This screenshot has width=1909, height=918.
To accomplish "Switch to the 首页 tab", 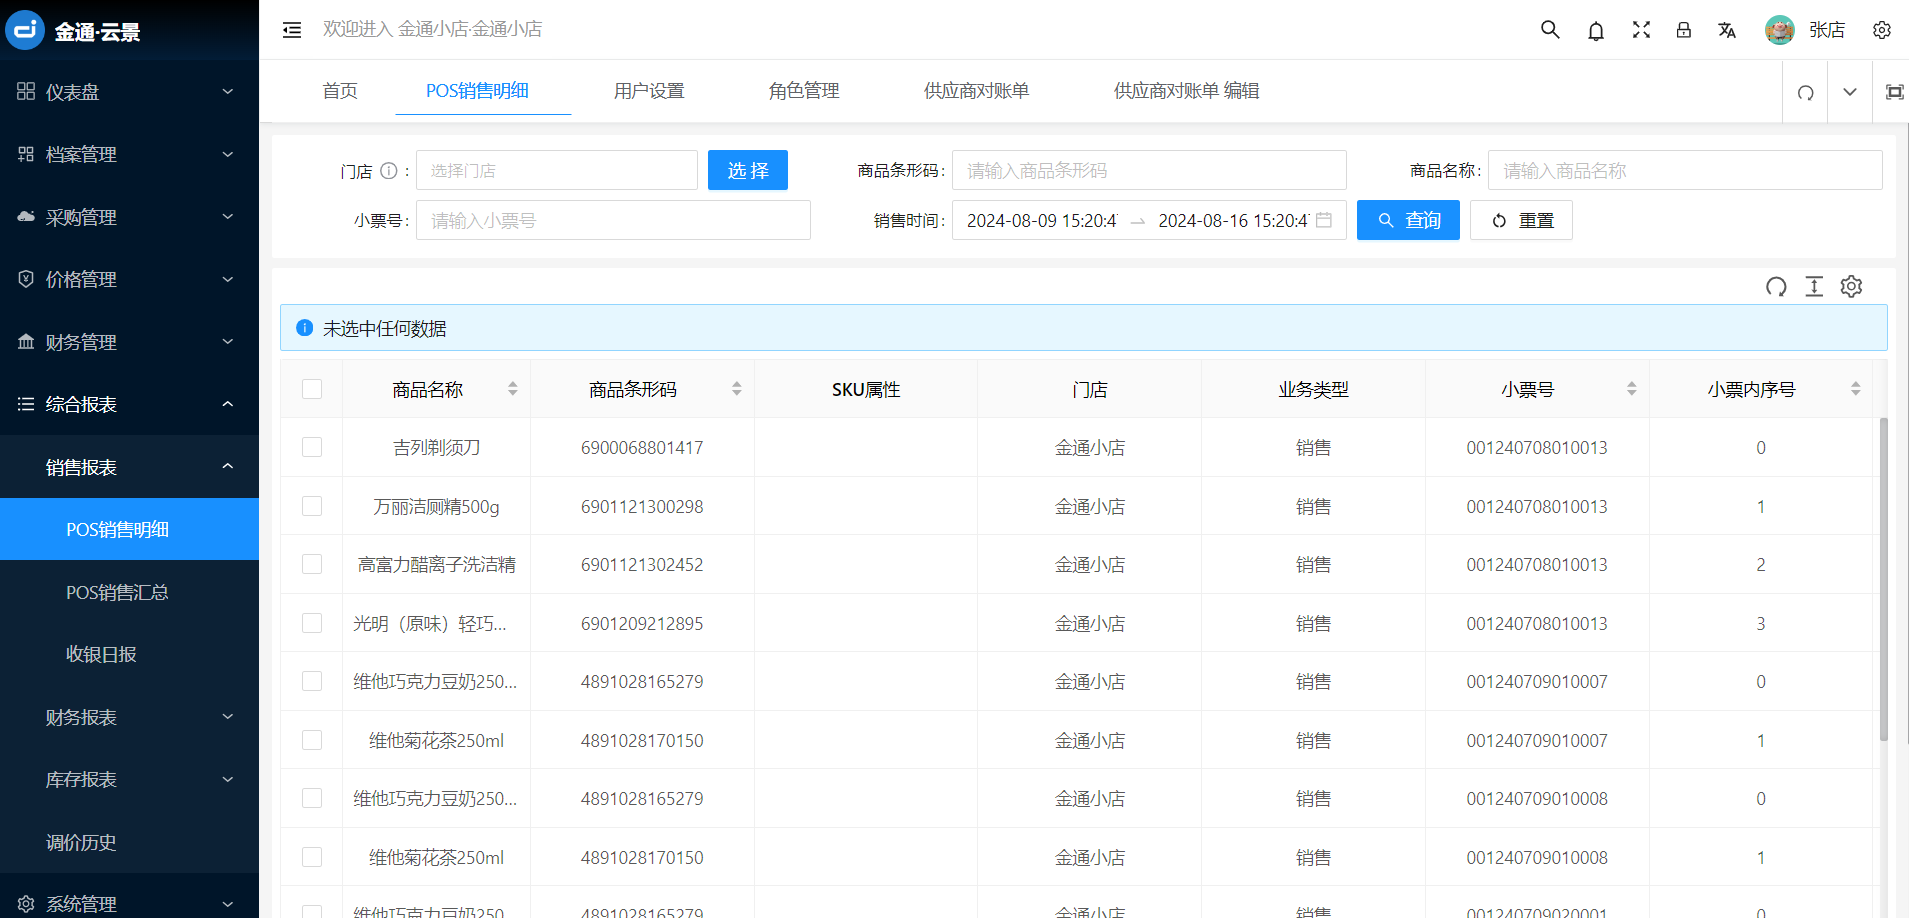I will 340,91.
